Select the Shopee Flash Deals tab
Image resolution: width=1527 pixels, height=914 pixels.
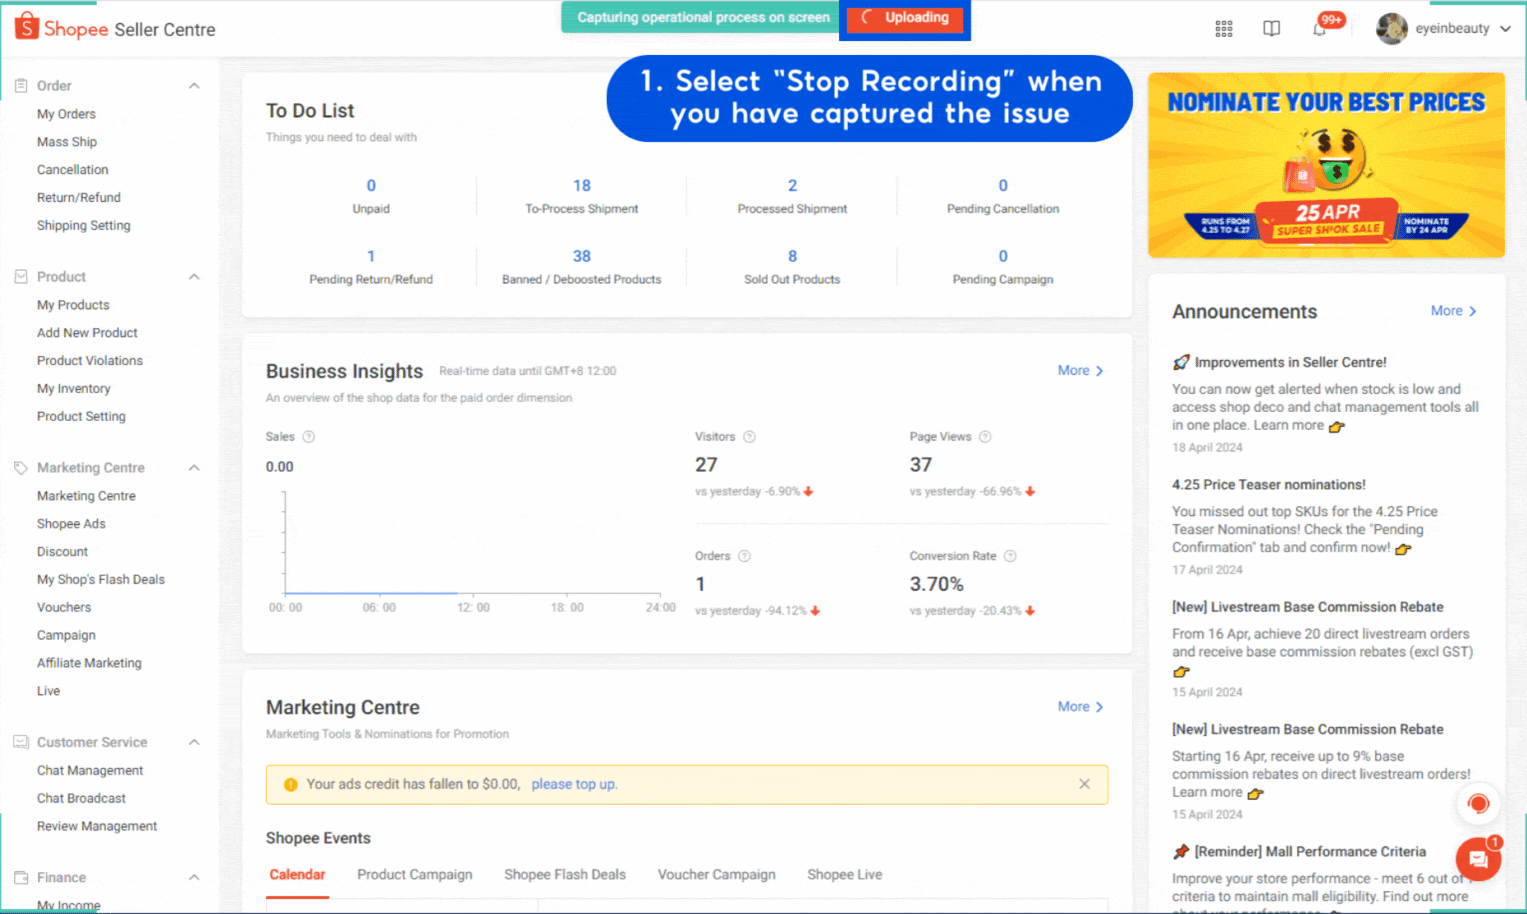pyautogui.click(x=564, y=874)
